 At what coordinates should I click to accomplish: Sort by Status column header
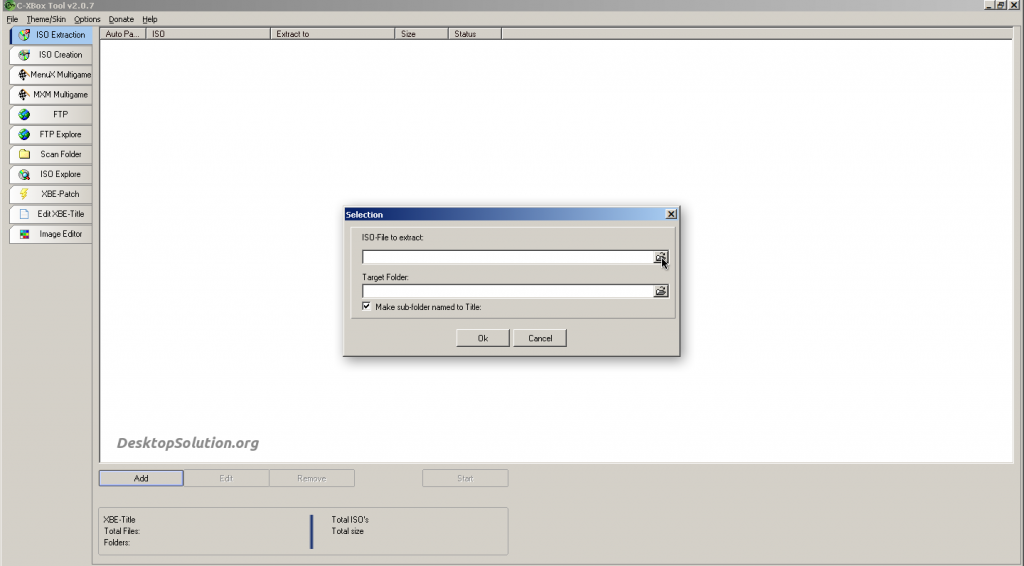tap(475, 34)
